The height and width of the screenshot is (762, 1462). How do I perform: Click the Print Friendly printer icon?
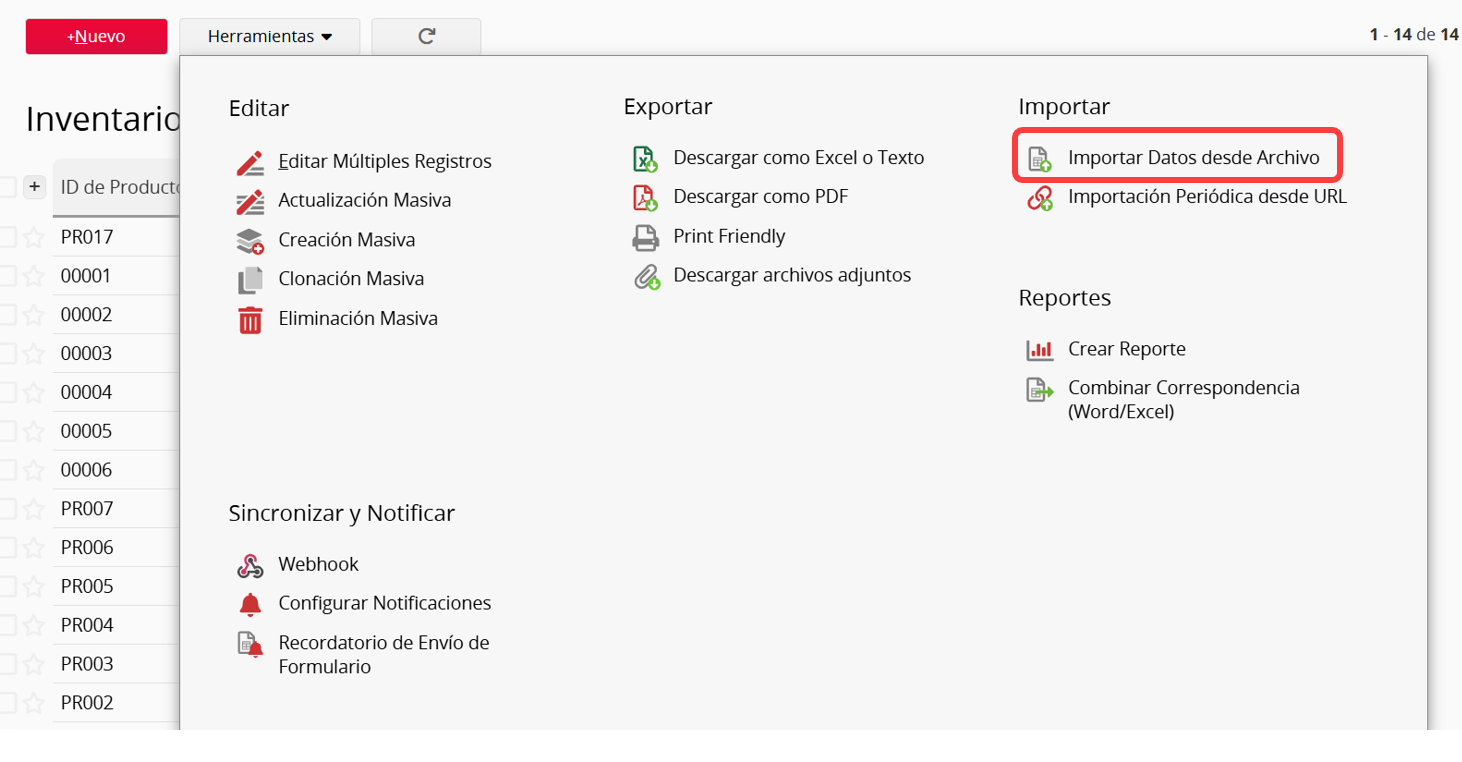point(645,237)
